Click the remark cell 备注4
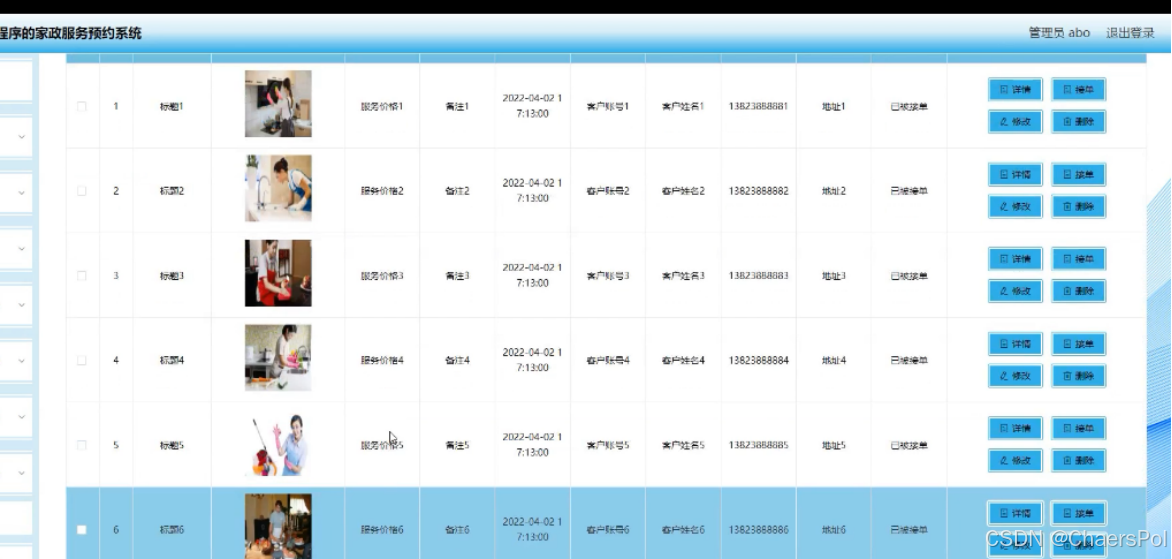Screen dimensions: 1172x559 tap(457, 360)
